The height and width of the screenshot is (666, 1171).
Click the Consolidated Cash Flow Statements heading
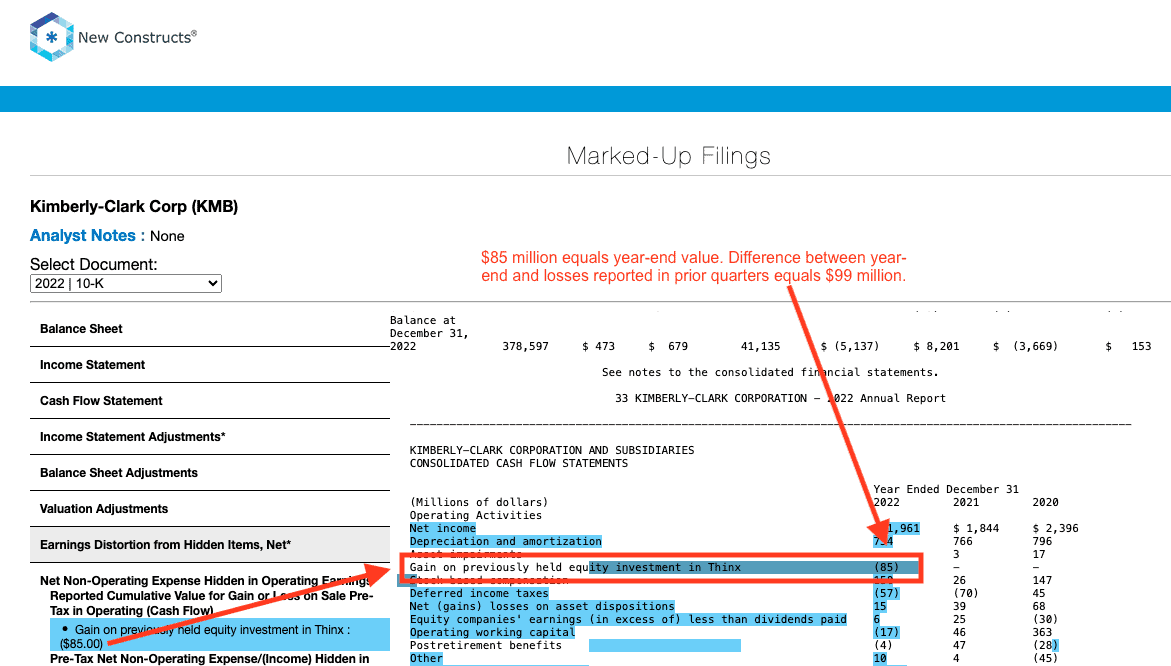click(x=519, y=464)
